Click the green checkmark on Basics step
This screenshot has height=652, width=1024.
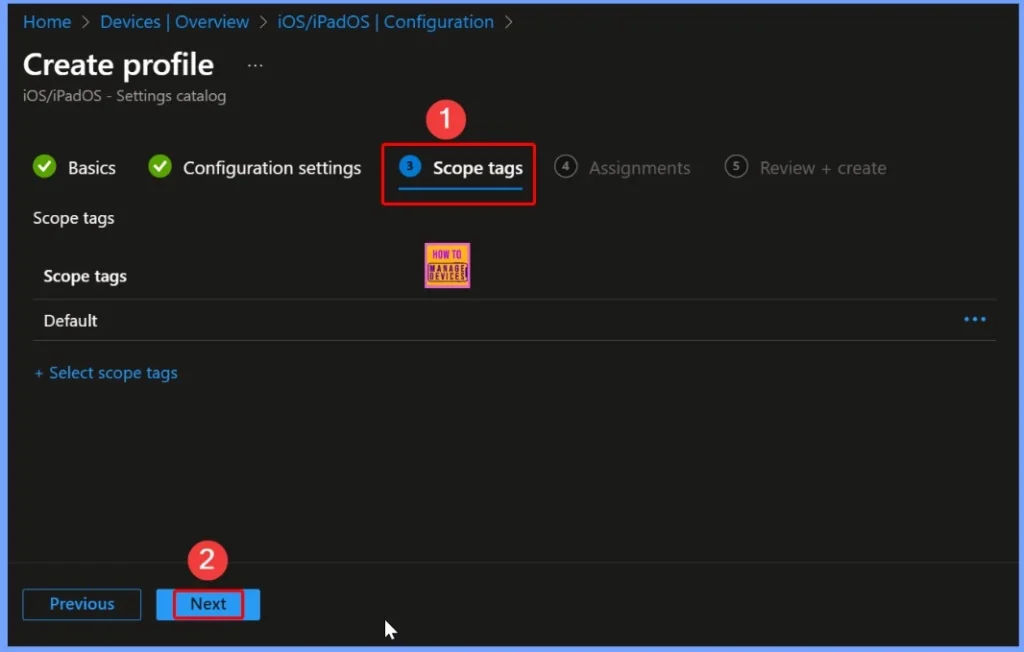point(44,167)
